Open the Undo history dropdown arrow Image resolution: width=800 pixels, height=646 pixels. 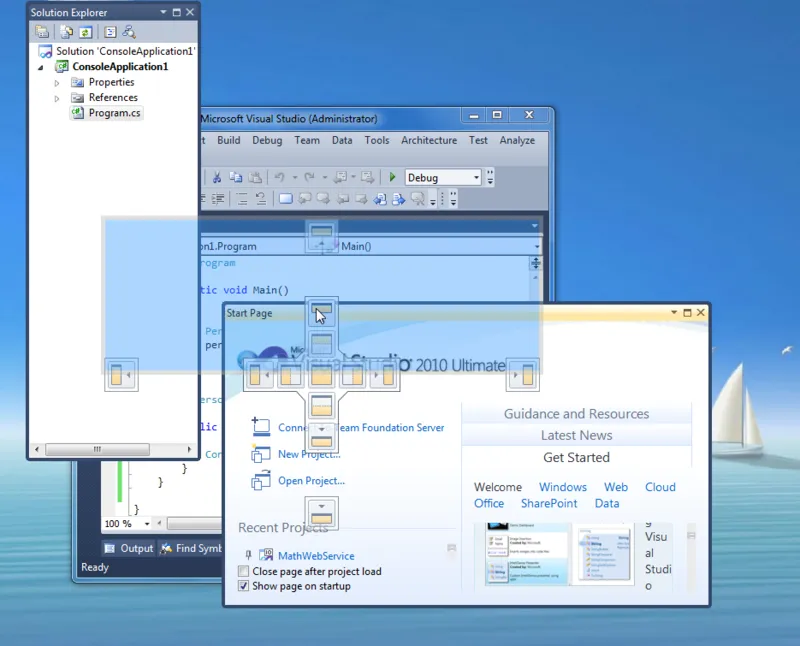pos(295,178)
